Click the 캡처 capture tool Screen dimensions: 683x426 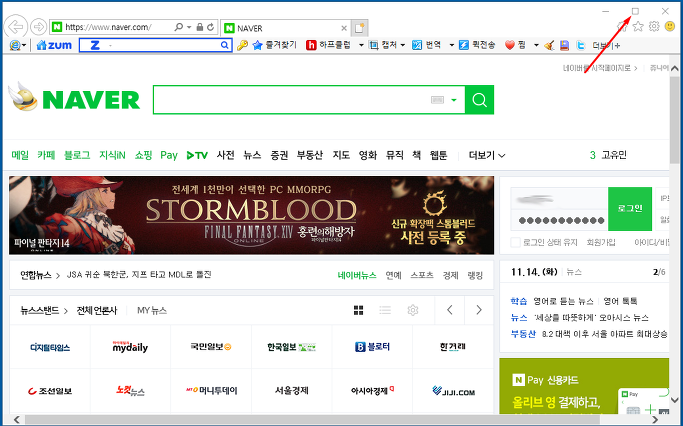pos(383,45)
